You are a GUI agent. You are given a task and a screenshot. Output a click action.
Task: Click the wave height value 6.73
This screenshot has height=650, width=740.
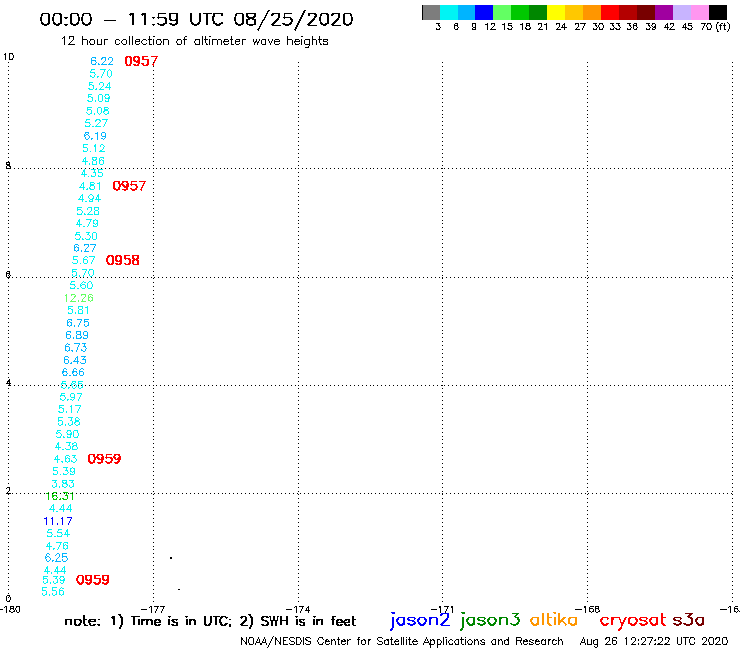pos(76,347)
